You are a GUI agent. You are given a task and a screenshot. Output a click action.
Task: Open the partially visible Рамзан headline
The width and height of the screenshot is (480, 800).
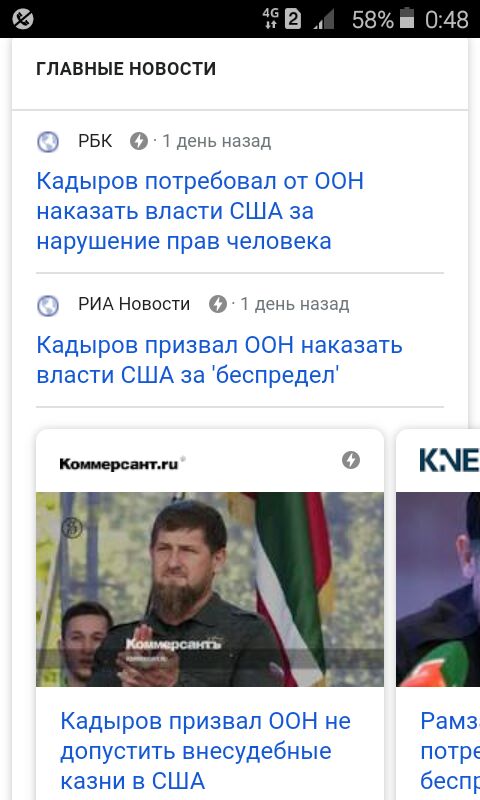point(450,751)
